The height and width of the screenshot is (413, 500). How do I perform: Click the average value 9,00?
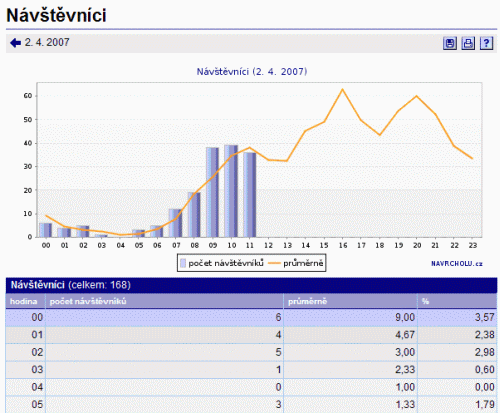point(405,317)
